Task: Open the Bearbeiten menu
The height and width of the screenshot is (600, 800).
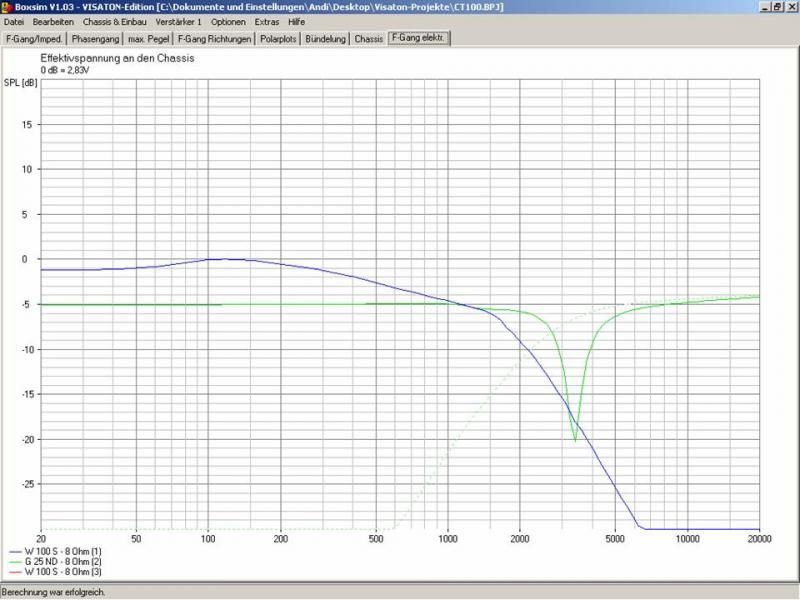Action: tap(53, 21)
